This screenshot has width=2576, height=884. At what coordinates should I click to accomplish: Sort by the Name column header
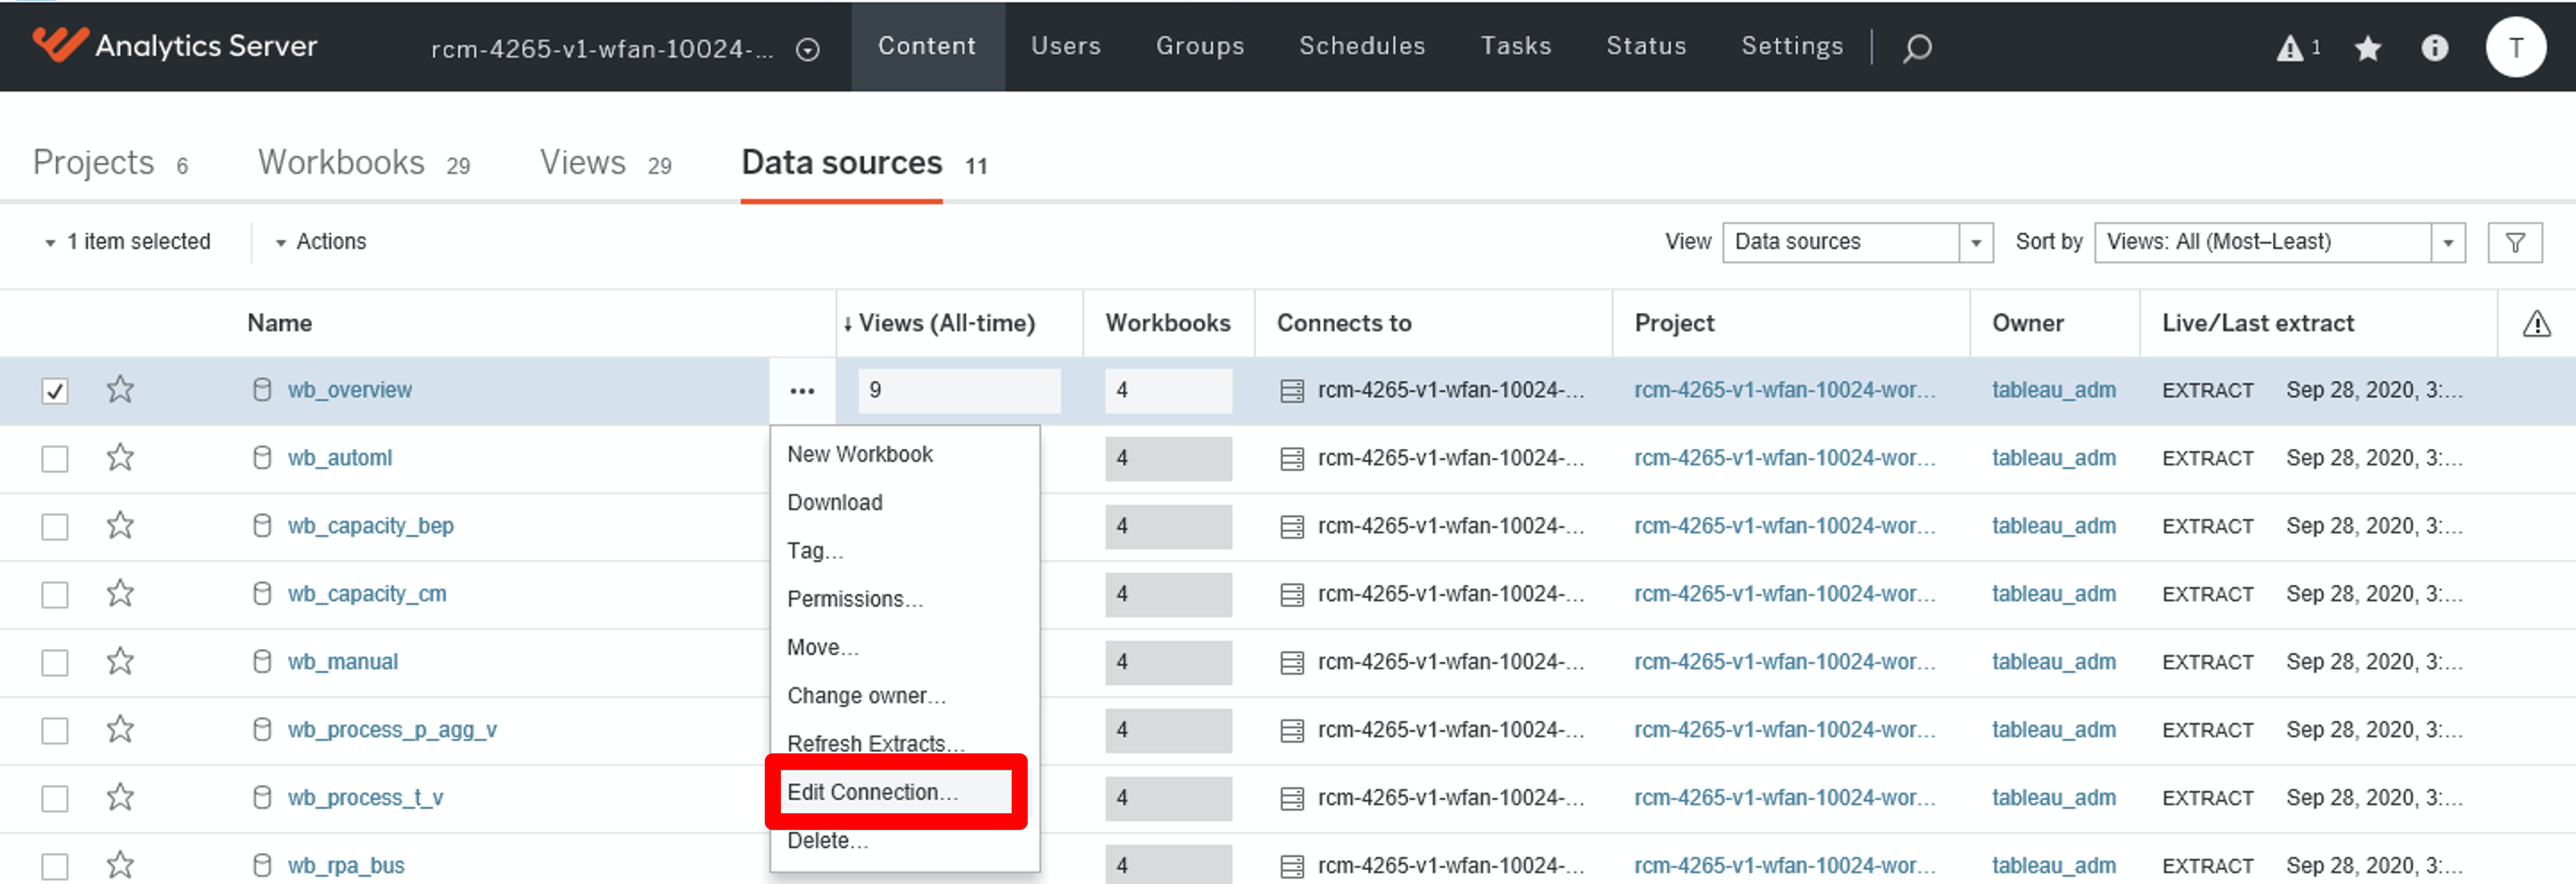click(x=279, y=323)
